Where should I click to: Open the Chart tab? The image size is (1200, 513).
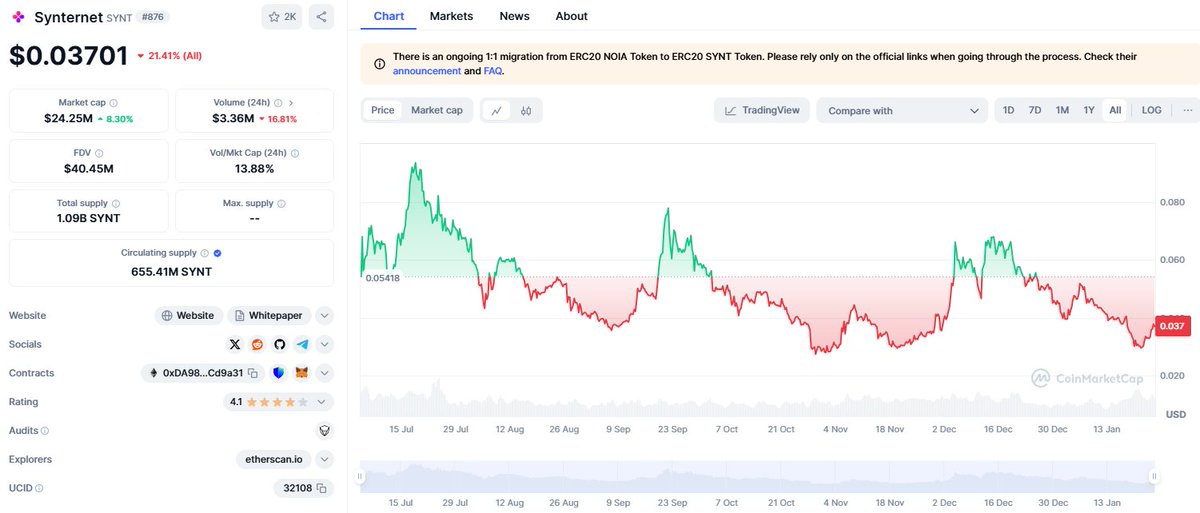pos(388,16)
